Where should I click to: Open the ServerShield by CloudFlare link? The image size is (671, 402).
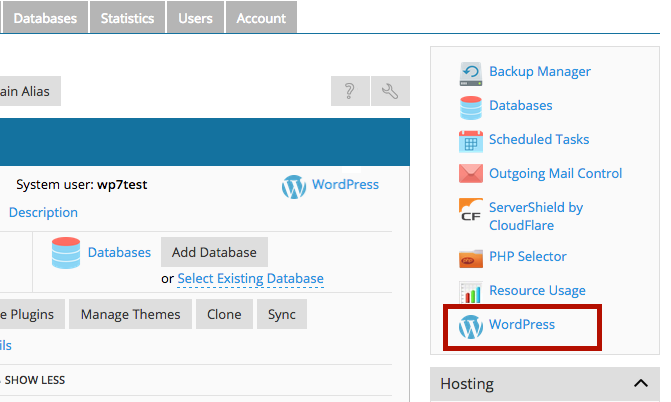point(536,216)
